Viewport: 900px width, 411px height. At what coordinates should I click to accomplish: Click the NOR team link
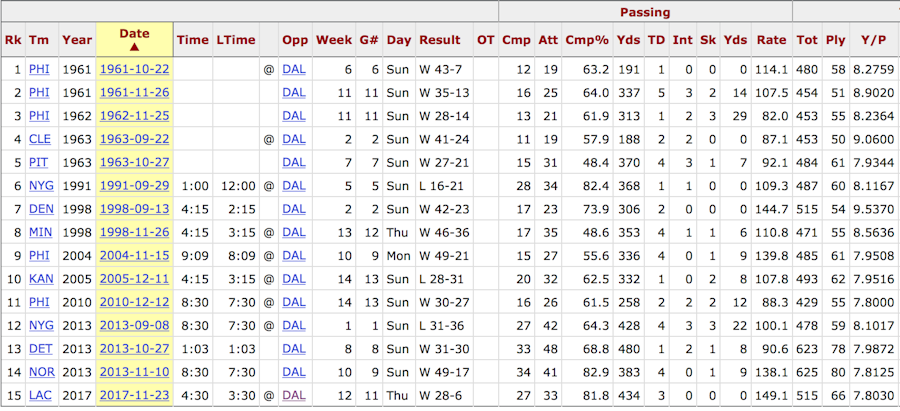39,373
